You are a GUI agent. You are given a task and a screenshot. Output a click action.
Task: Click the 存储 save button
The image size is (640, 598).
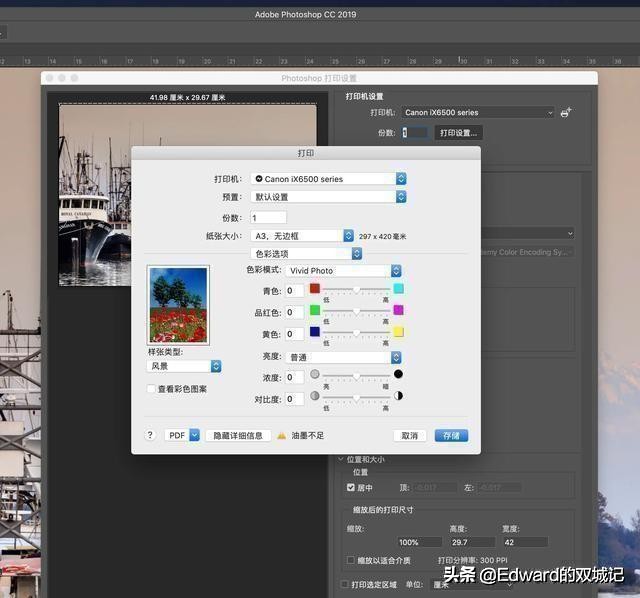point(451,436)
